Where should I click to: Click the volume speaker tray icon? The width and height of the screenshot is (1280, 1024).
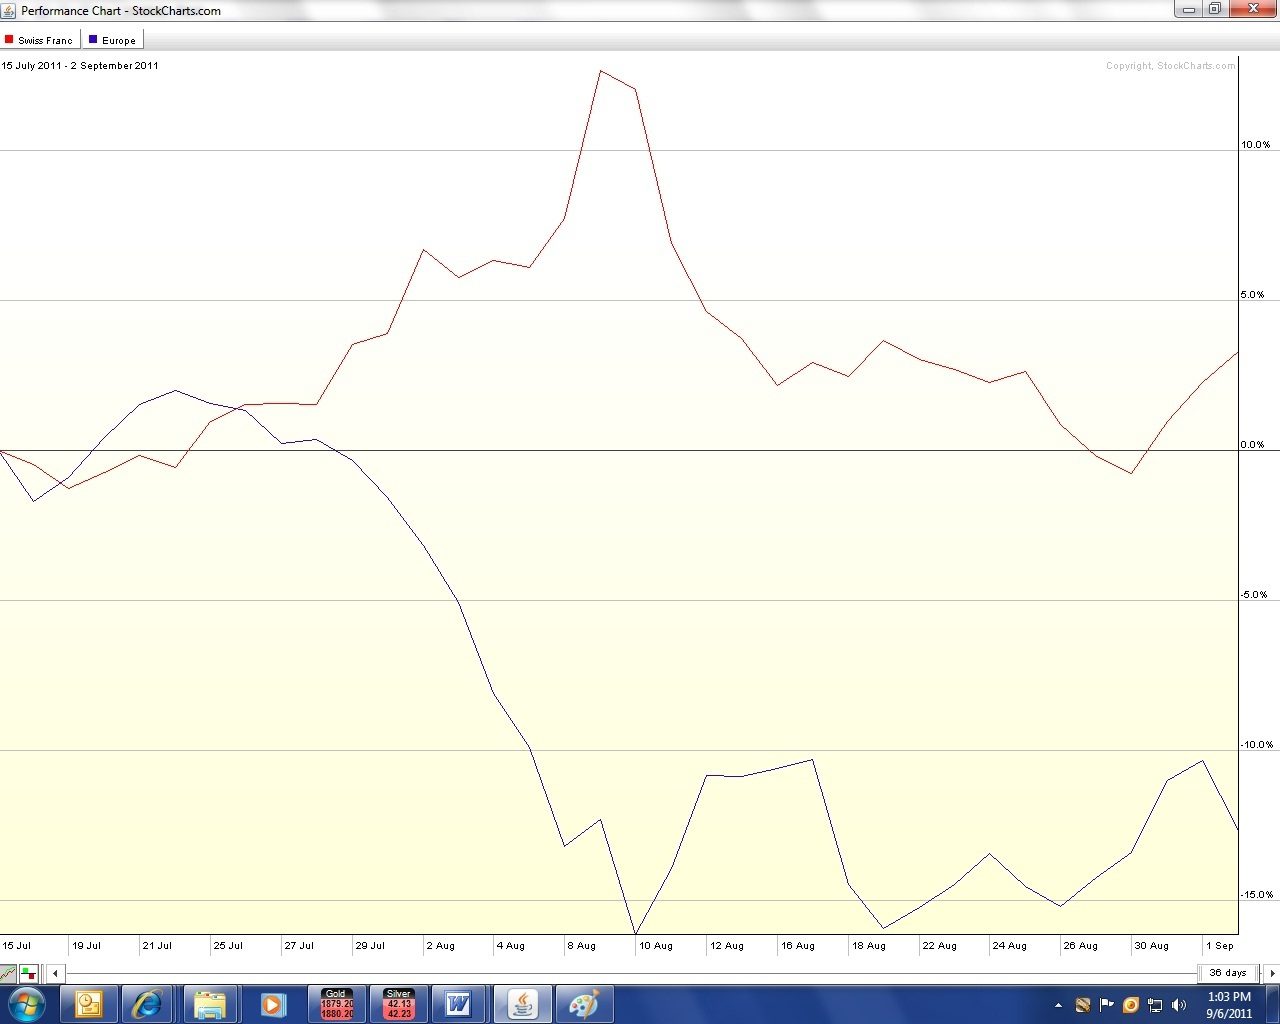[x=1179, y=1005]
